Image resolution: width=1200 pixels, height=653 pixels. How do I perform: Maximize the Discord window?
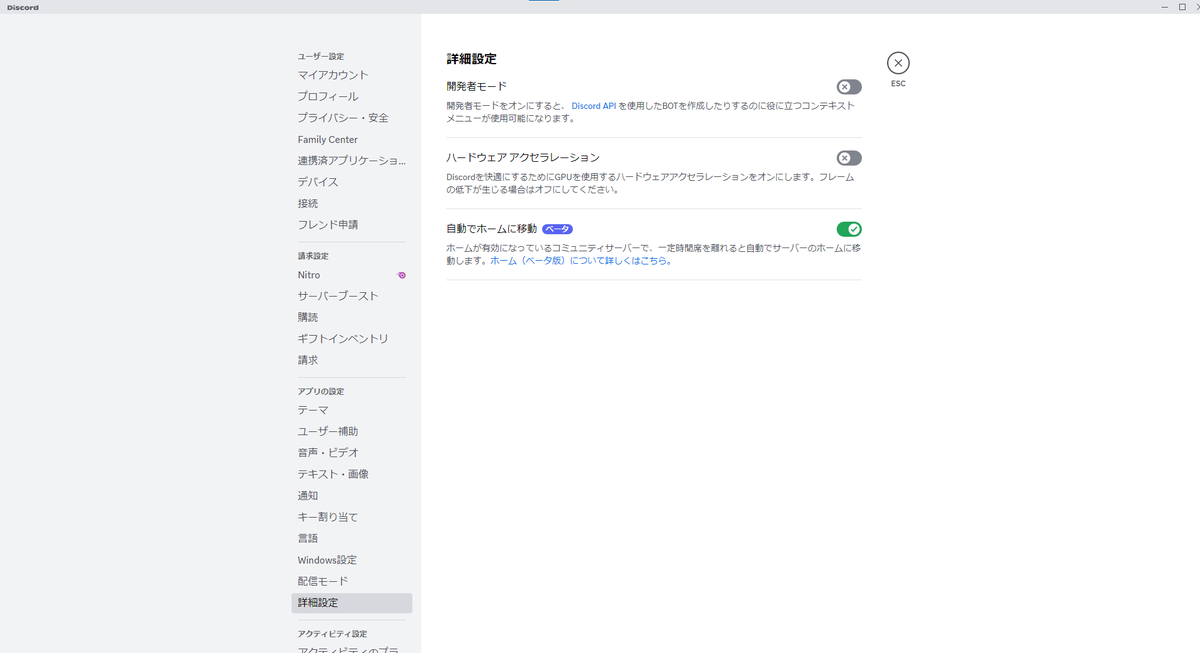click(x=1182, y=7)
